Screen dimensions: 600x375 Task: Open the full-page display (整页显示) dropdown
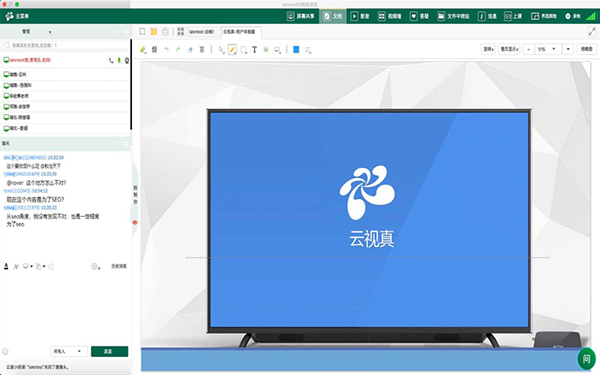509,49
